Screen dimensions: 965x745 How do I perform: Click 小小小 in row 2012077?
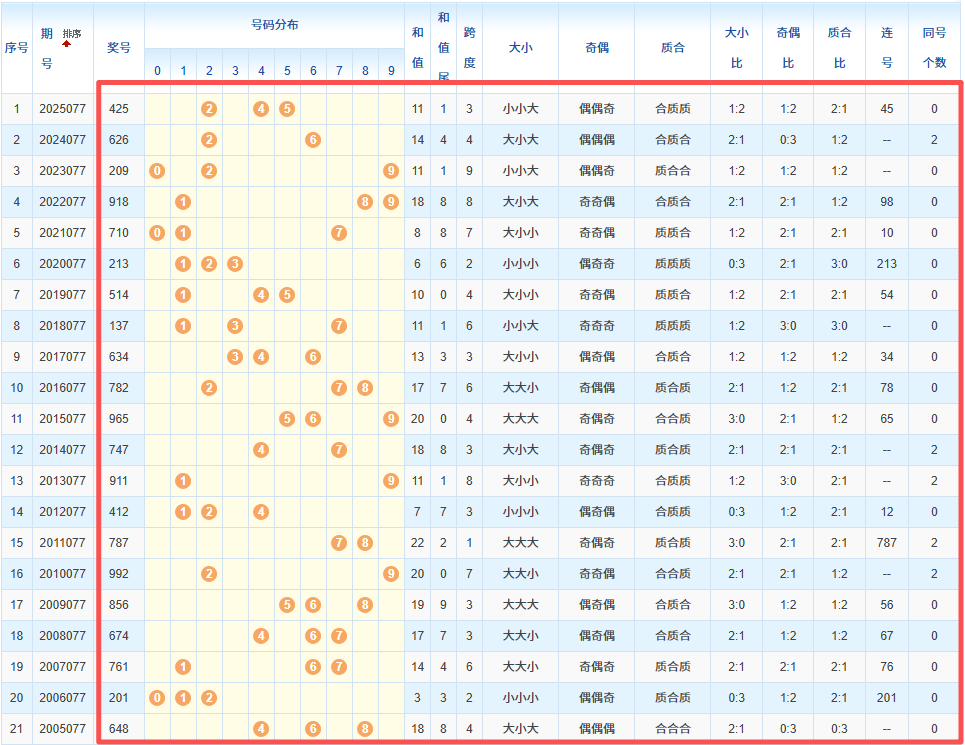[521, 512]
